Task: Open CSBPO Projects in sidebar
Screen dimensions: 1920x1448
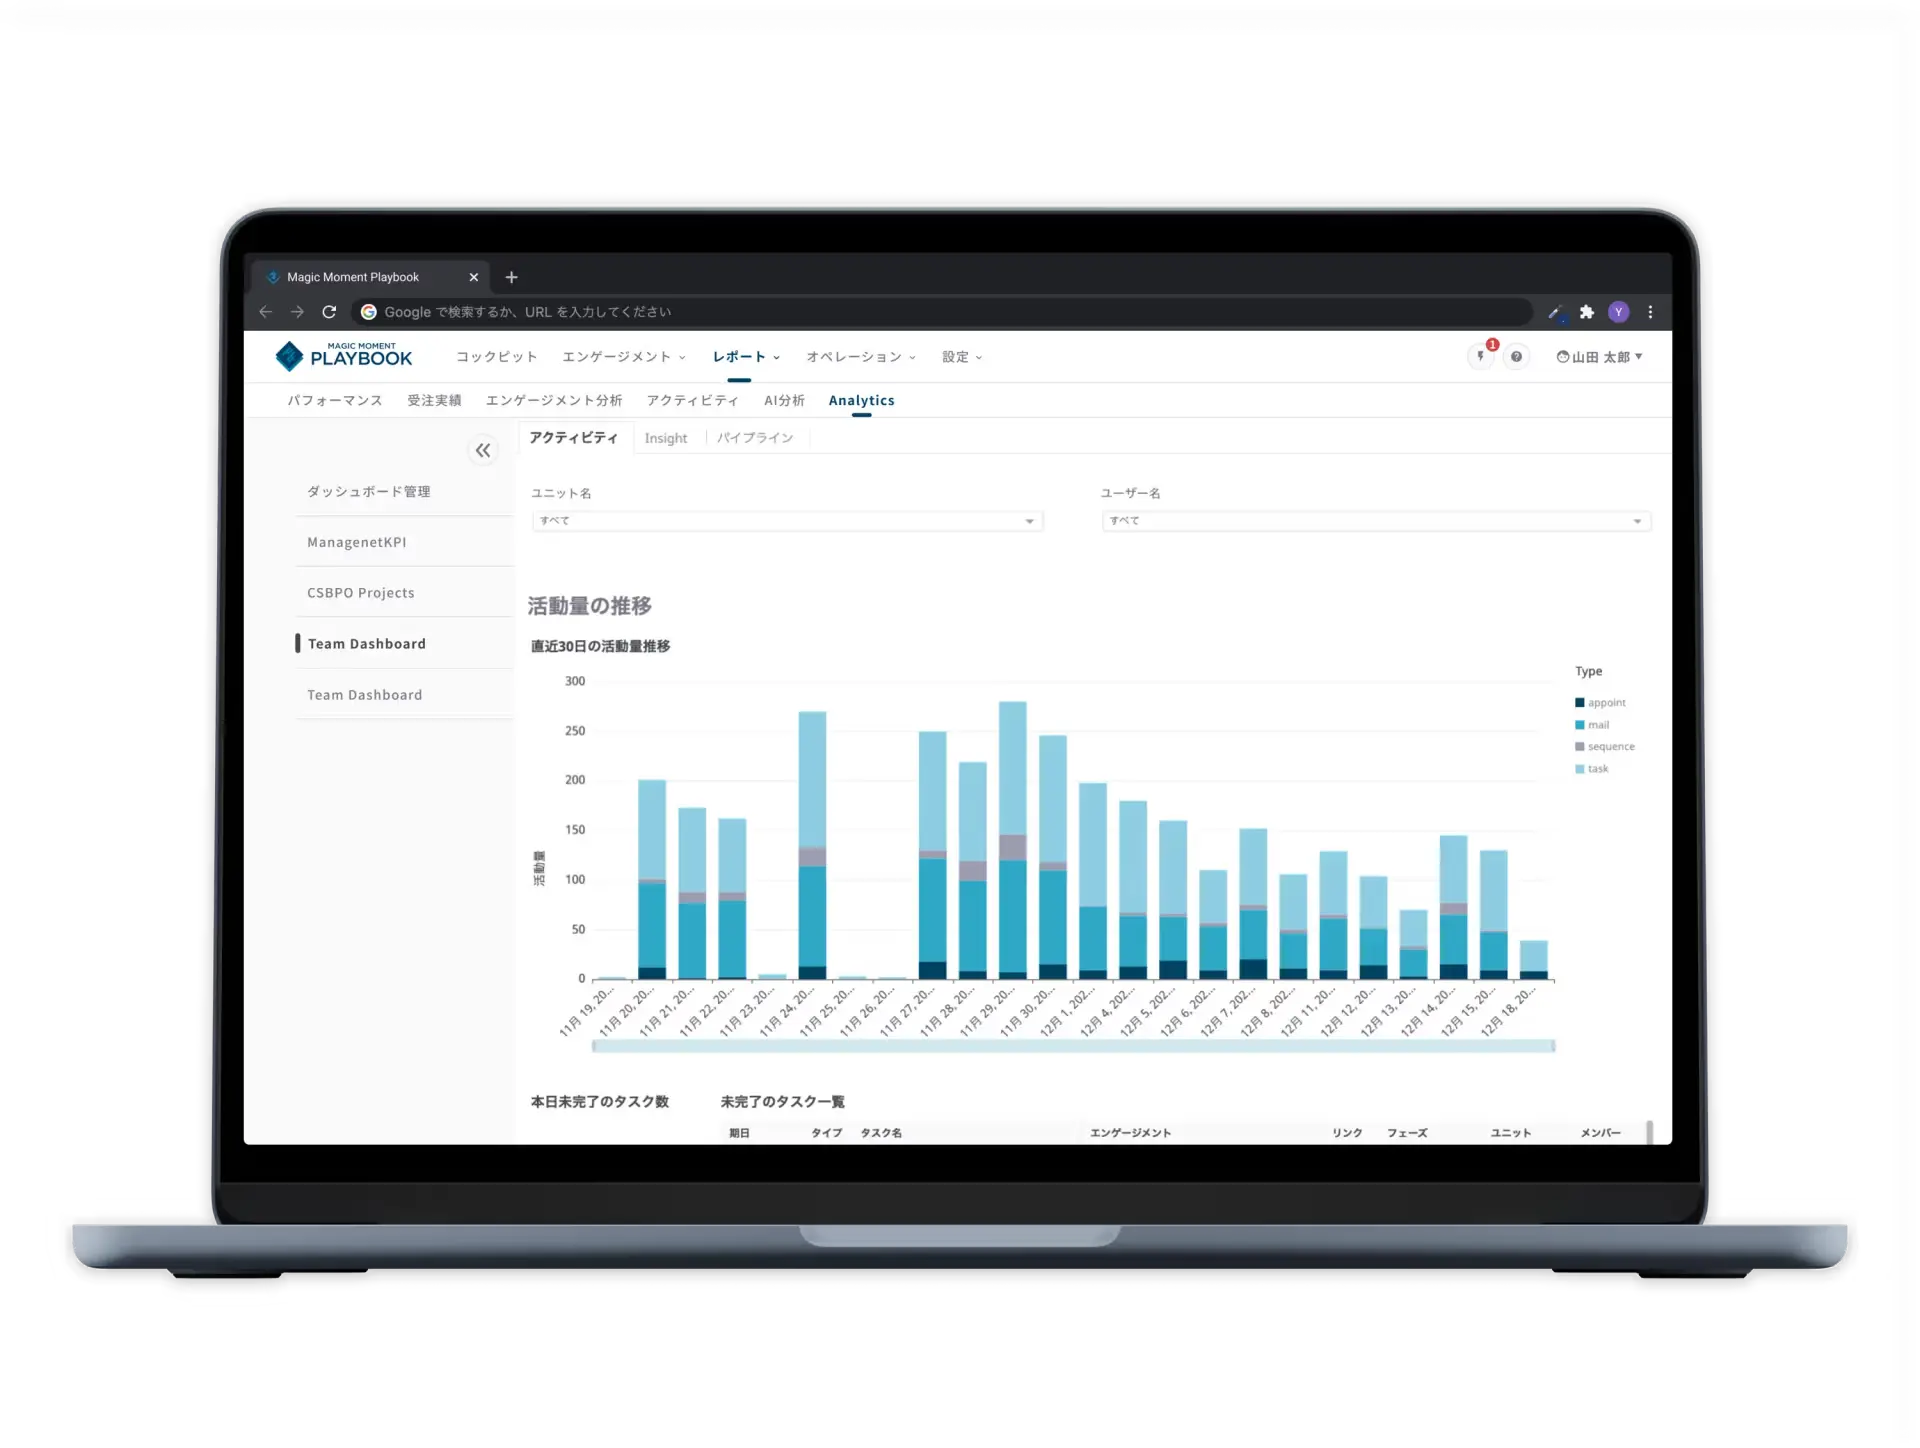Action: 360,593
